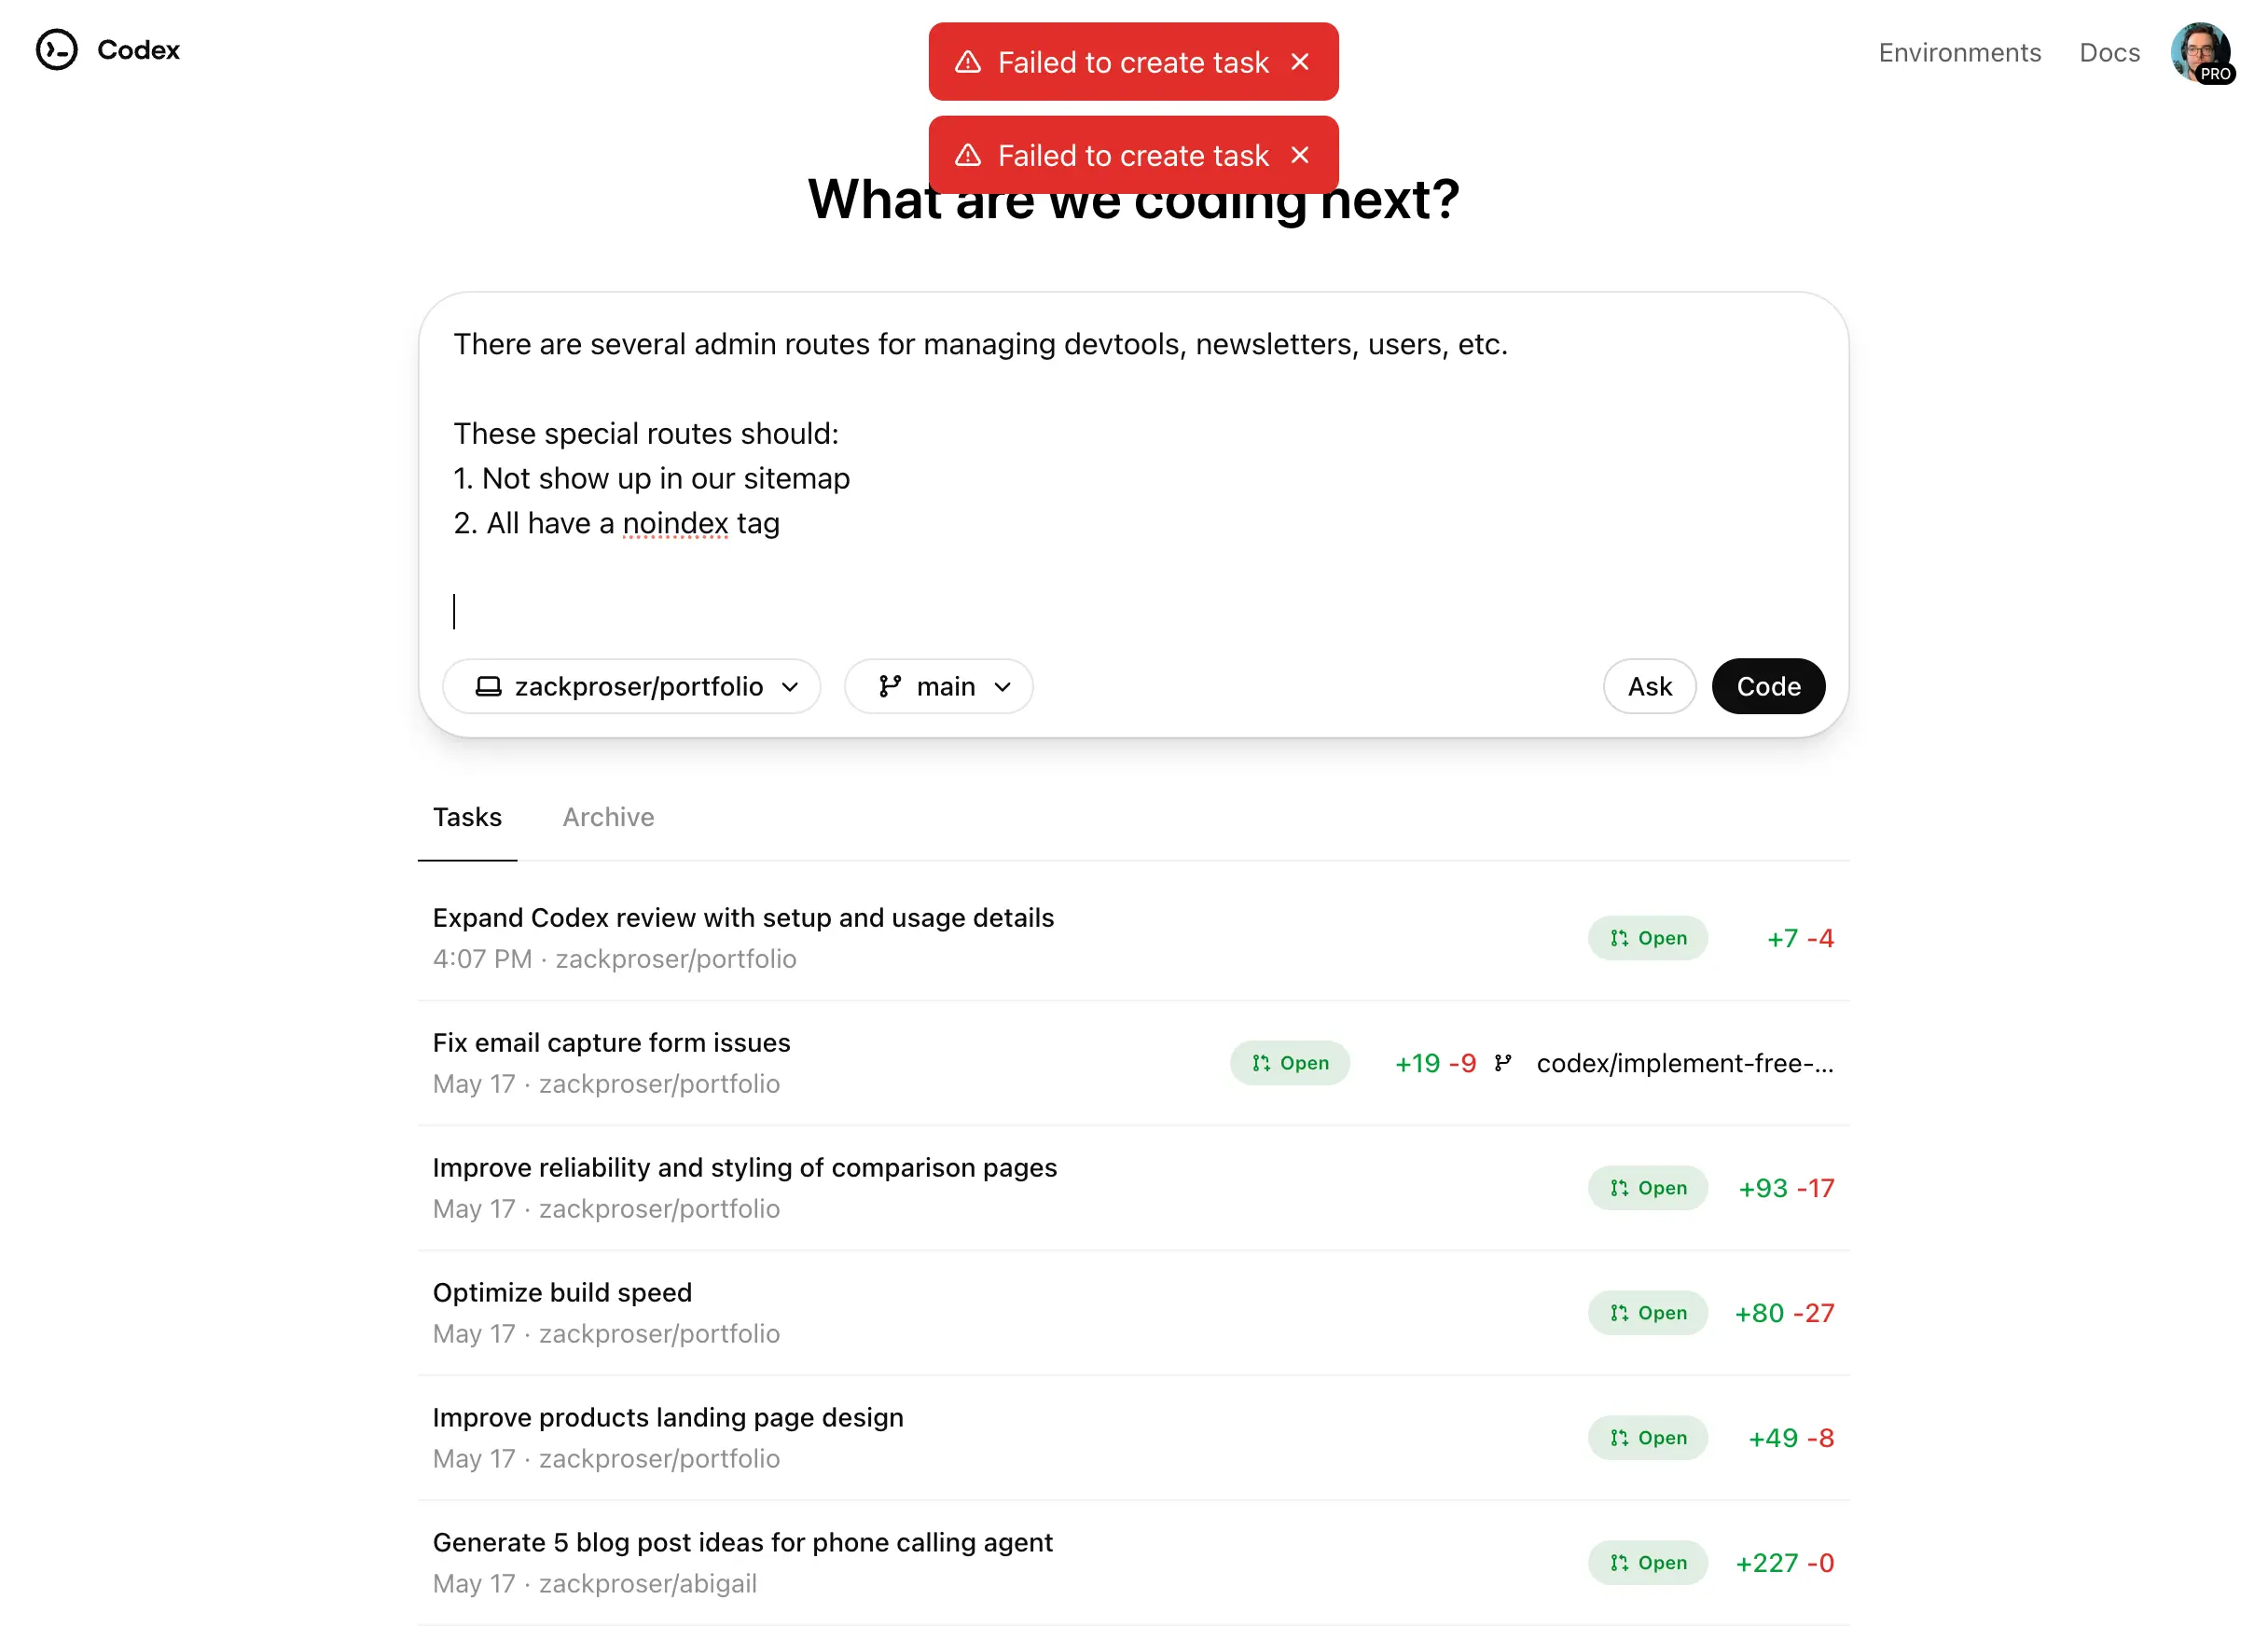Click the pull request icon in Optimize build speed Open badge
The height and width of the screenshot is (1641, 2268).
click(x=1619, y=1313)
